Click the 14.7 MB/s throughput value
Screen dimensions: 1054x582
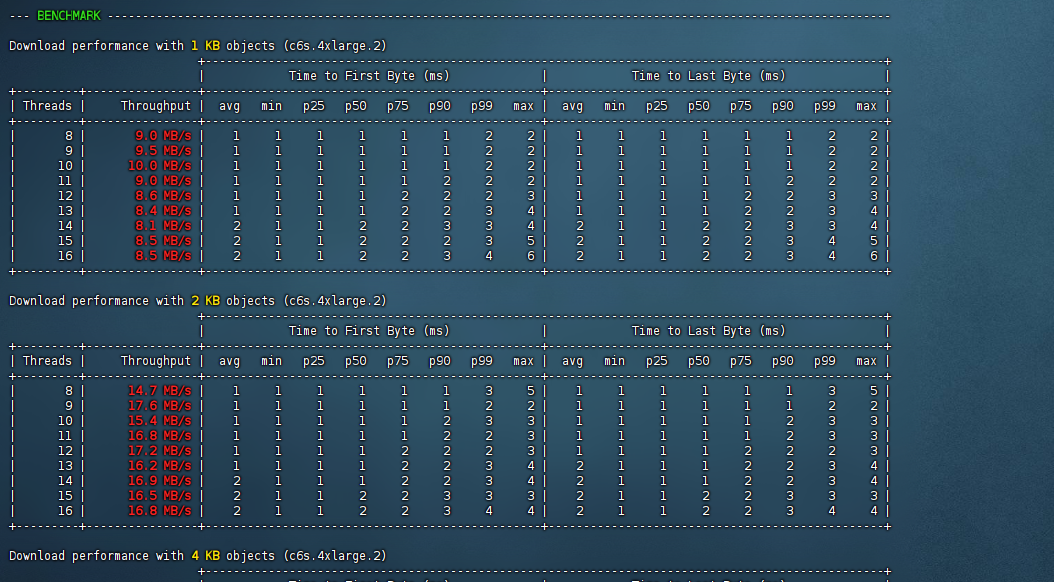tap(160, 390)
